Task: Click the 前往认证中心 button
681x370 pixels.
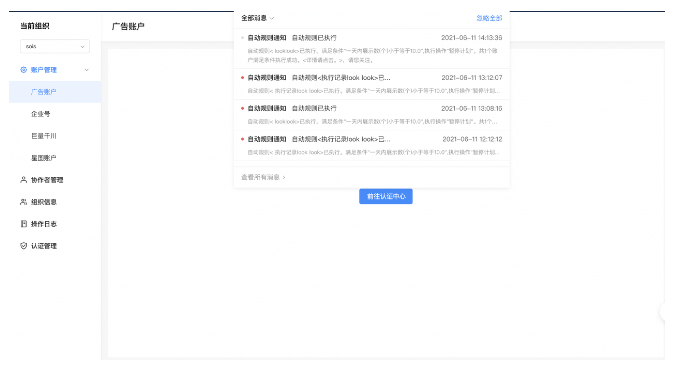Action: (x=386, y=196)
